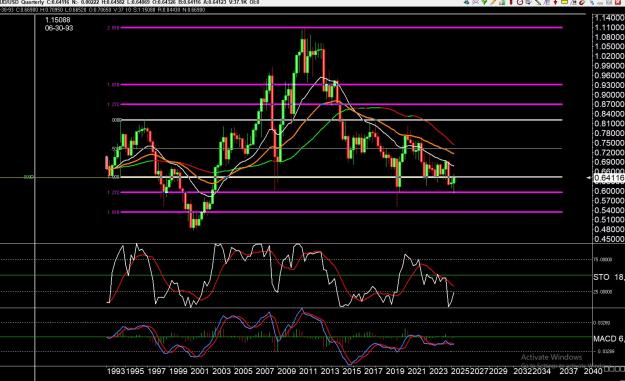
Task: Click the 0.81000 price axis label
Action: 609,124
